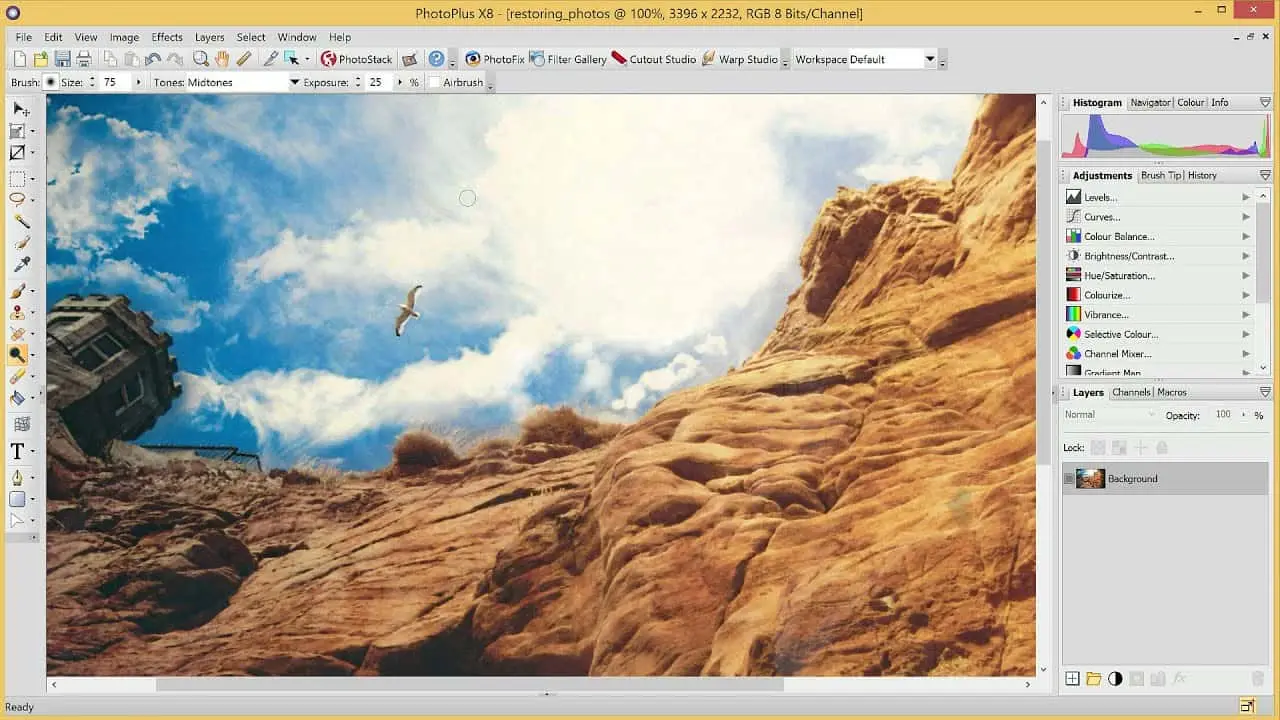The image size is (1280, 720).
Task: Select the Colour Pickup eyedropper tool
Action: coord(20,265)
